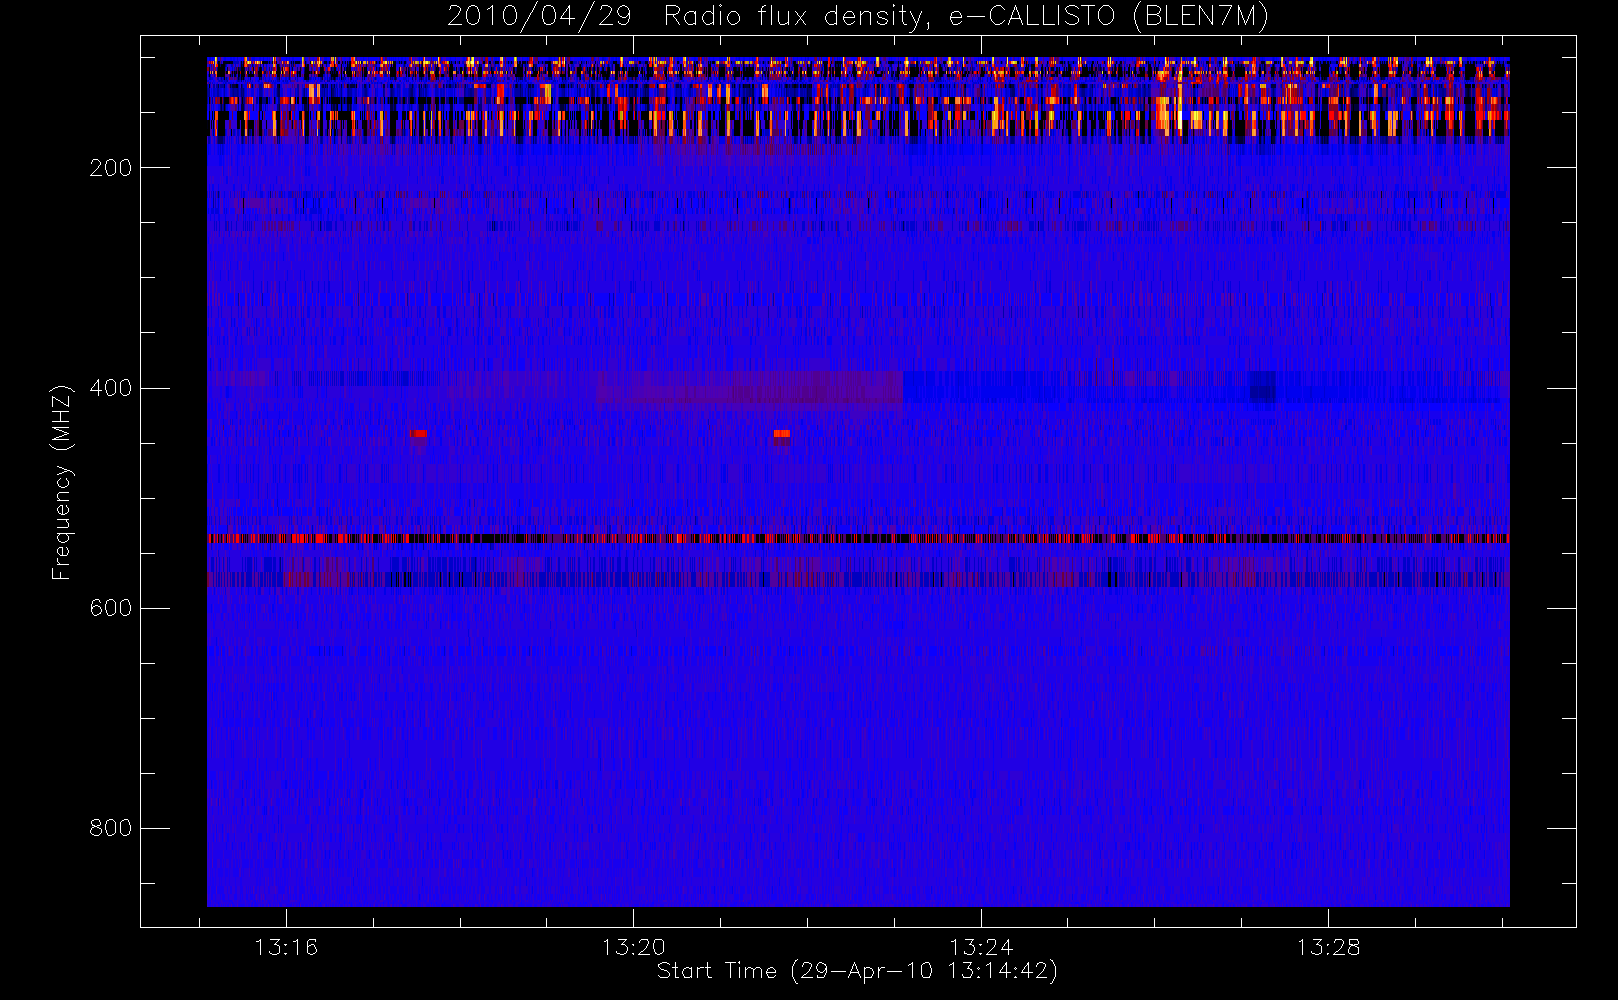Click the first red spot near 440 MHz
The width and height of the screenshot is (1618, 1000).
click(419, 434)
